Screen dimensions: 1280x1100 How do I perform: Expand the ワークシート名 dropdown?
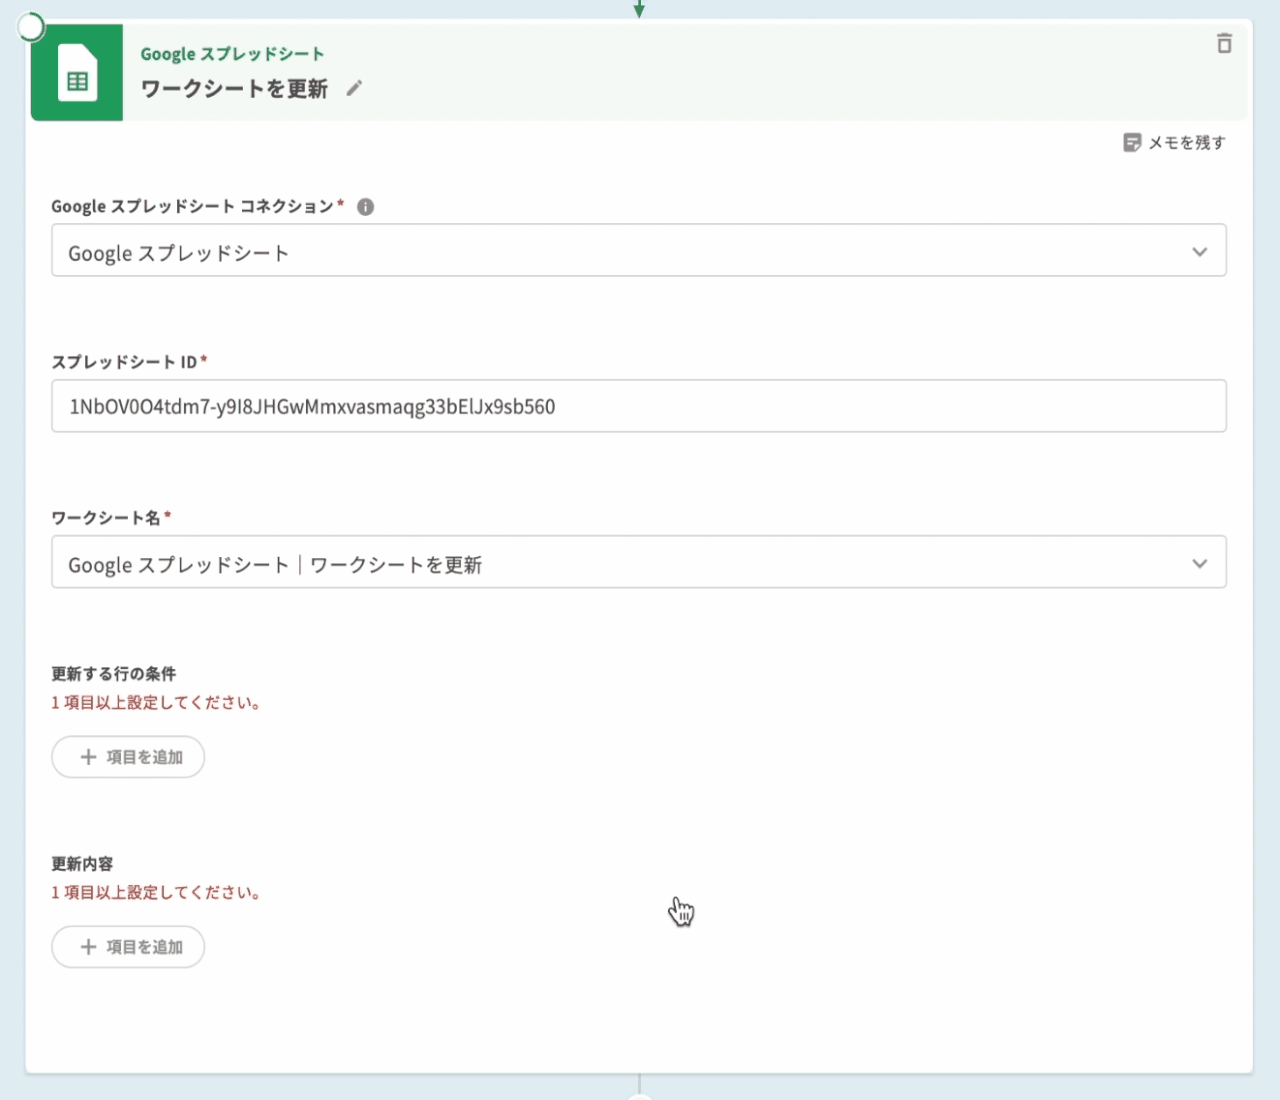click(638, 563)
